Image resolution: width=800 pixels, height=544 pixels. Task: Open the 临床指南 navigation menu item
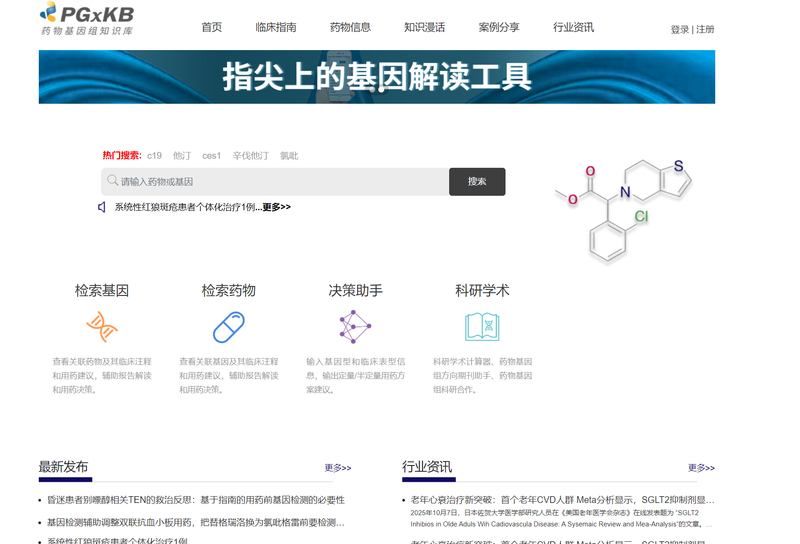[276, 28]
